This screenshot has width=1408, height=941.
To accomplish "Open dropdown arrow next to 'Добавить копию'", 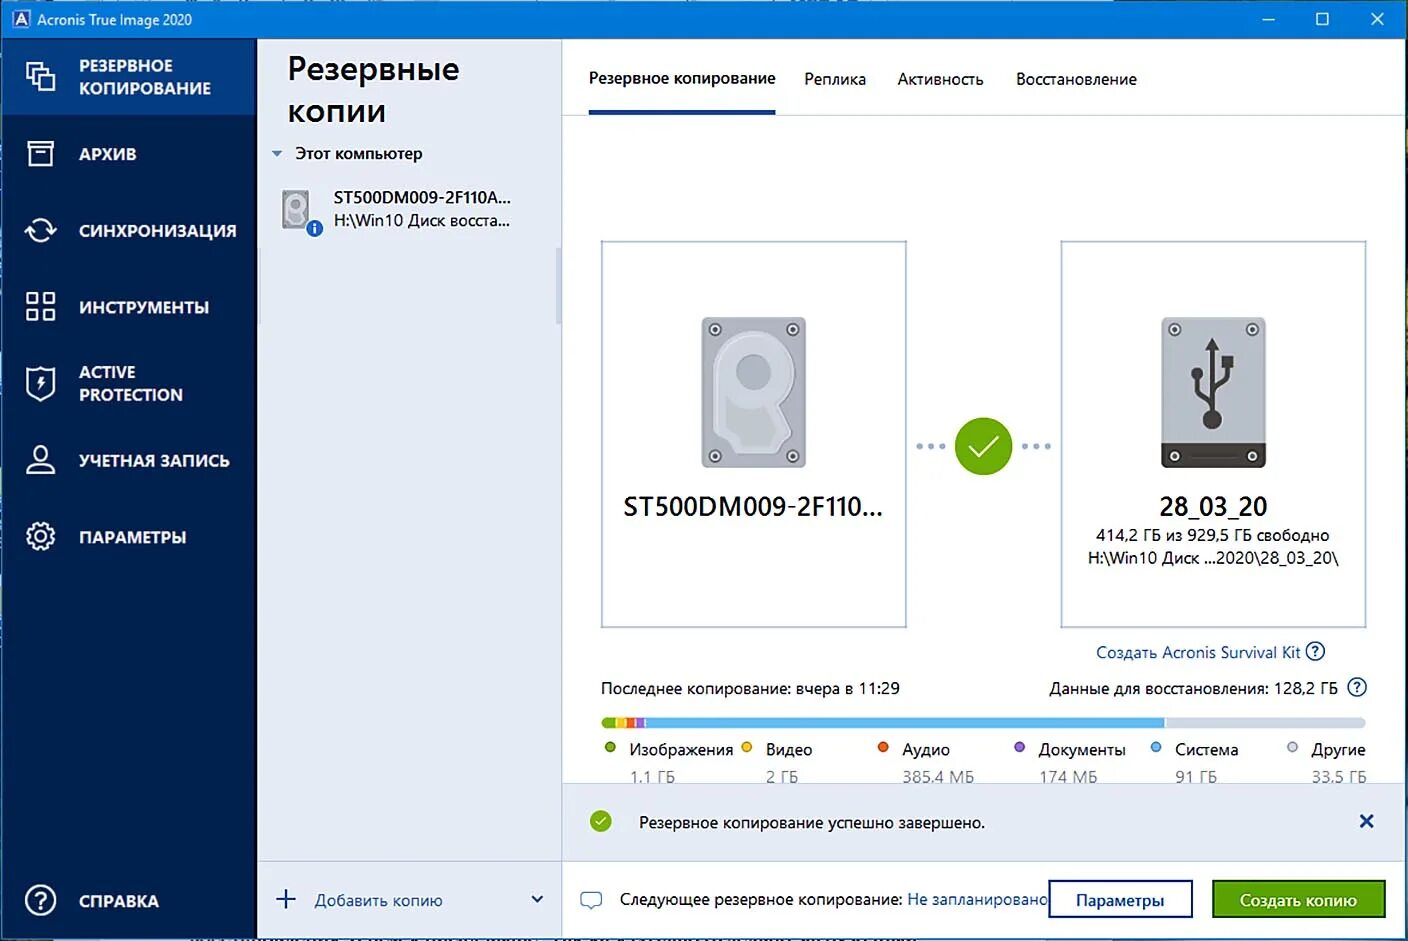I will [x=537, y=899].
